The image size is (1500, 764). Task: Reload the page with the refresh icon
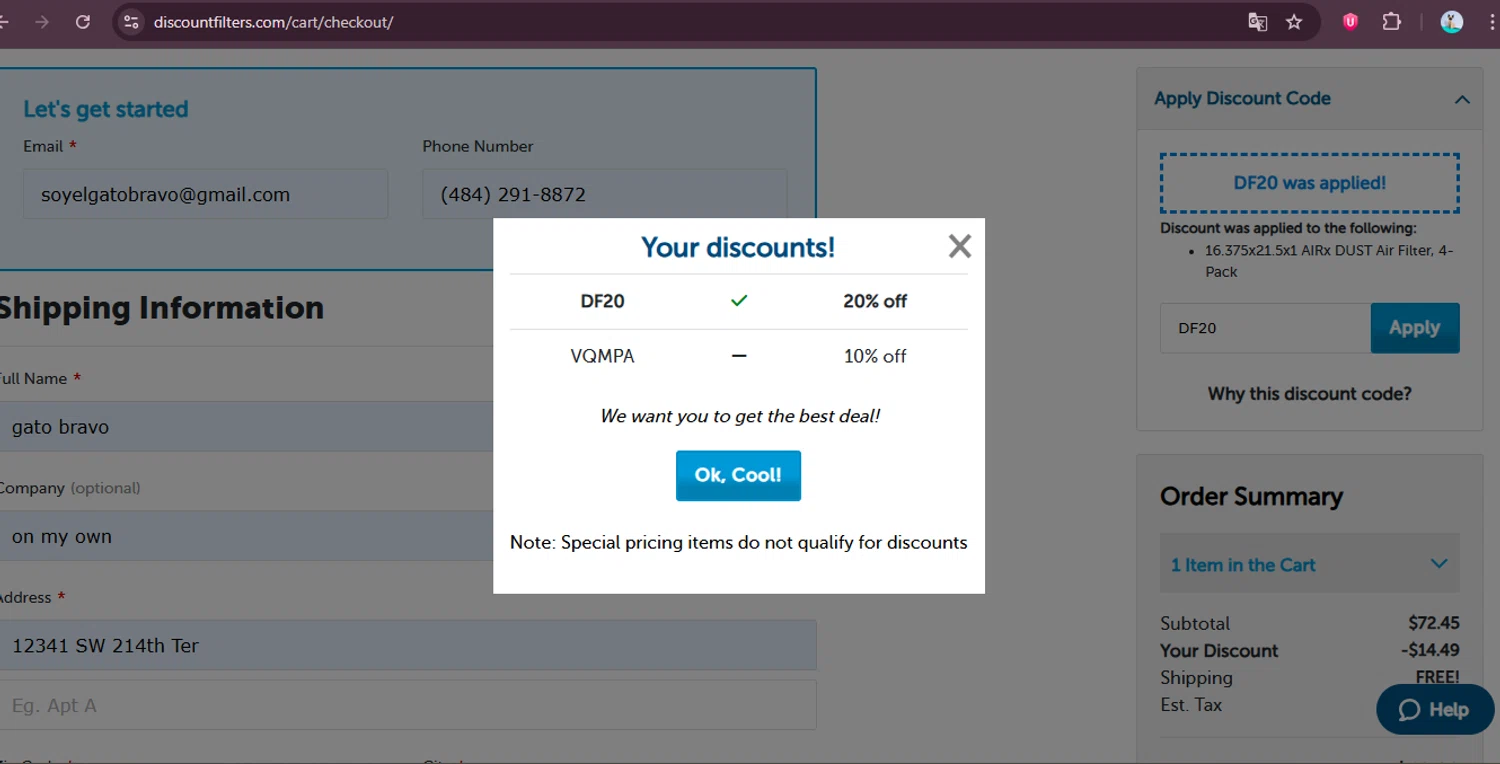click(x=83, y=22)
